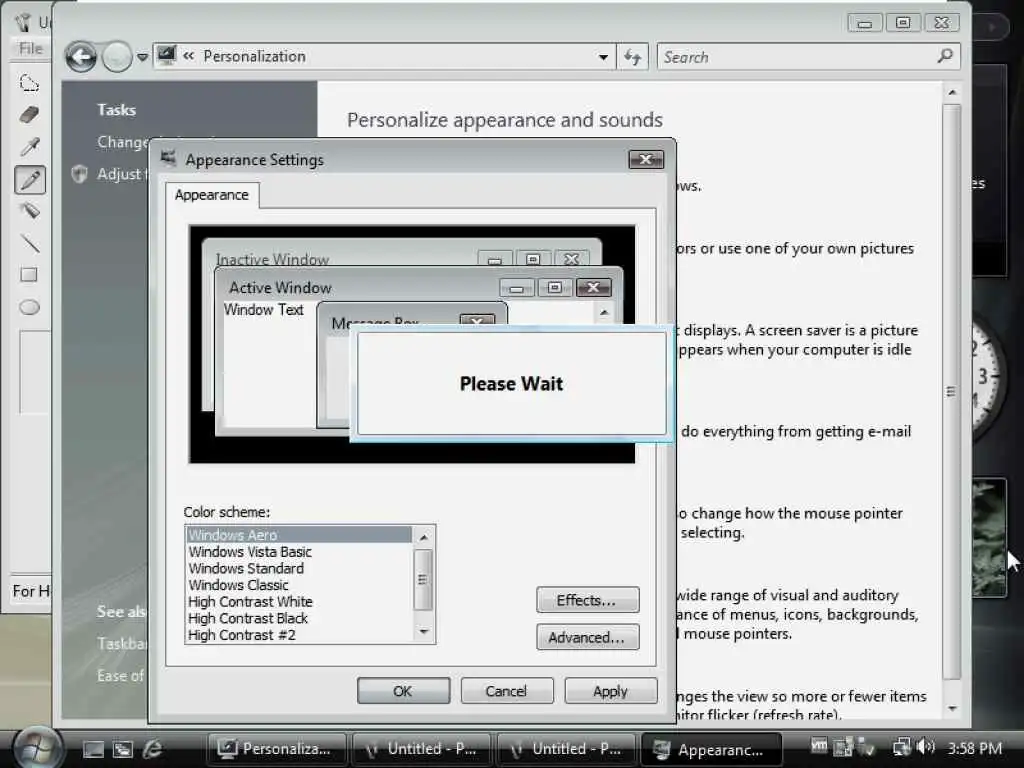Image resolution: width=1024 pixels, height=768 pixels.
Task: Click Switch between windows quick launch icon
Action: pos(122,749)
